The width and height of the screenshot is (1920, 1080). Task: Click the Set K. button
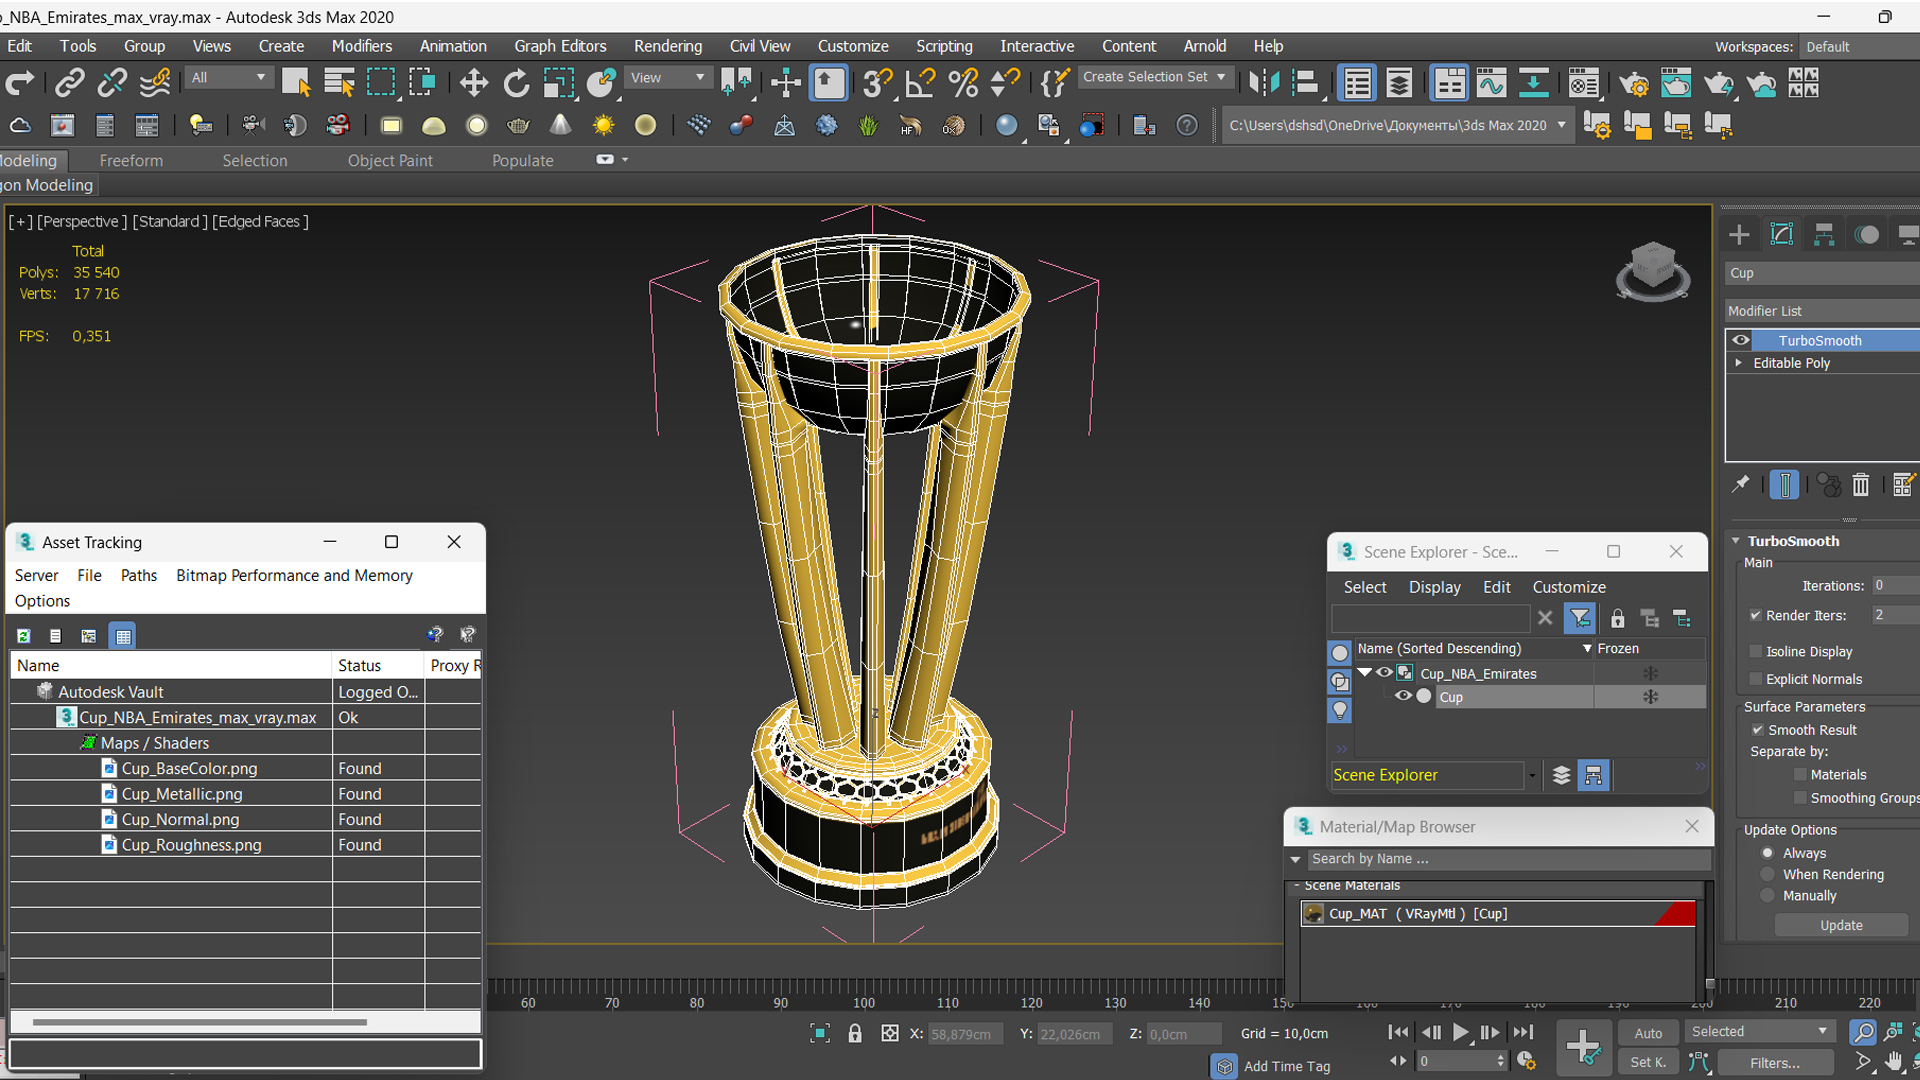tap(1648, 1063)
